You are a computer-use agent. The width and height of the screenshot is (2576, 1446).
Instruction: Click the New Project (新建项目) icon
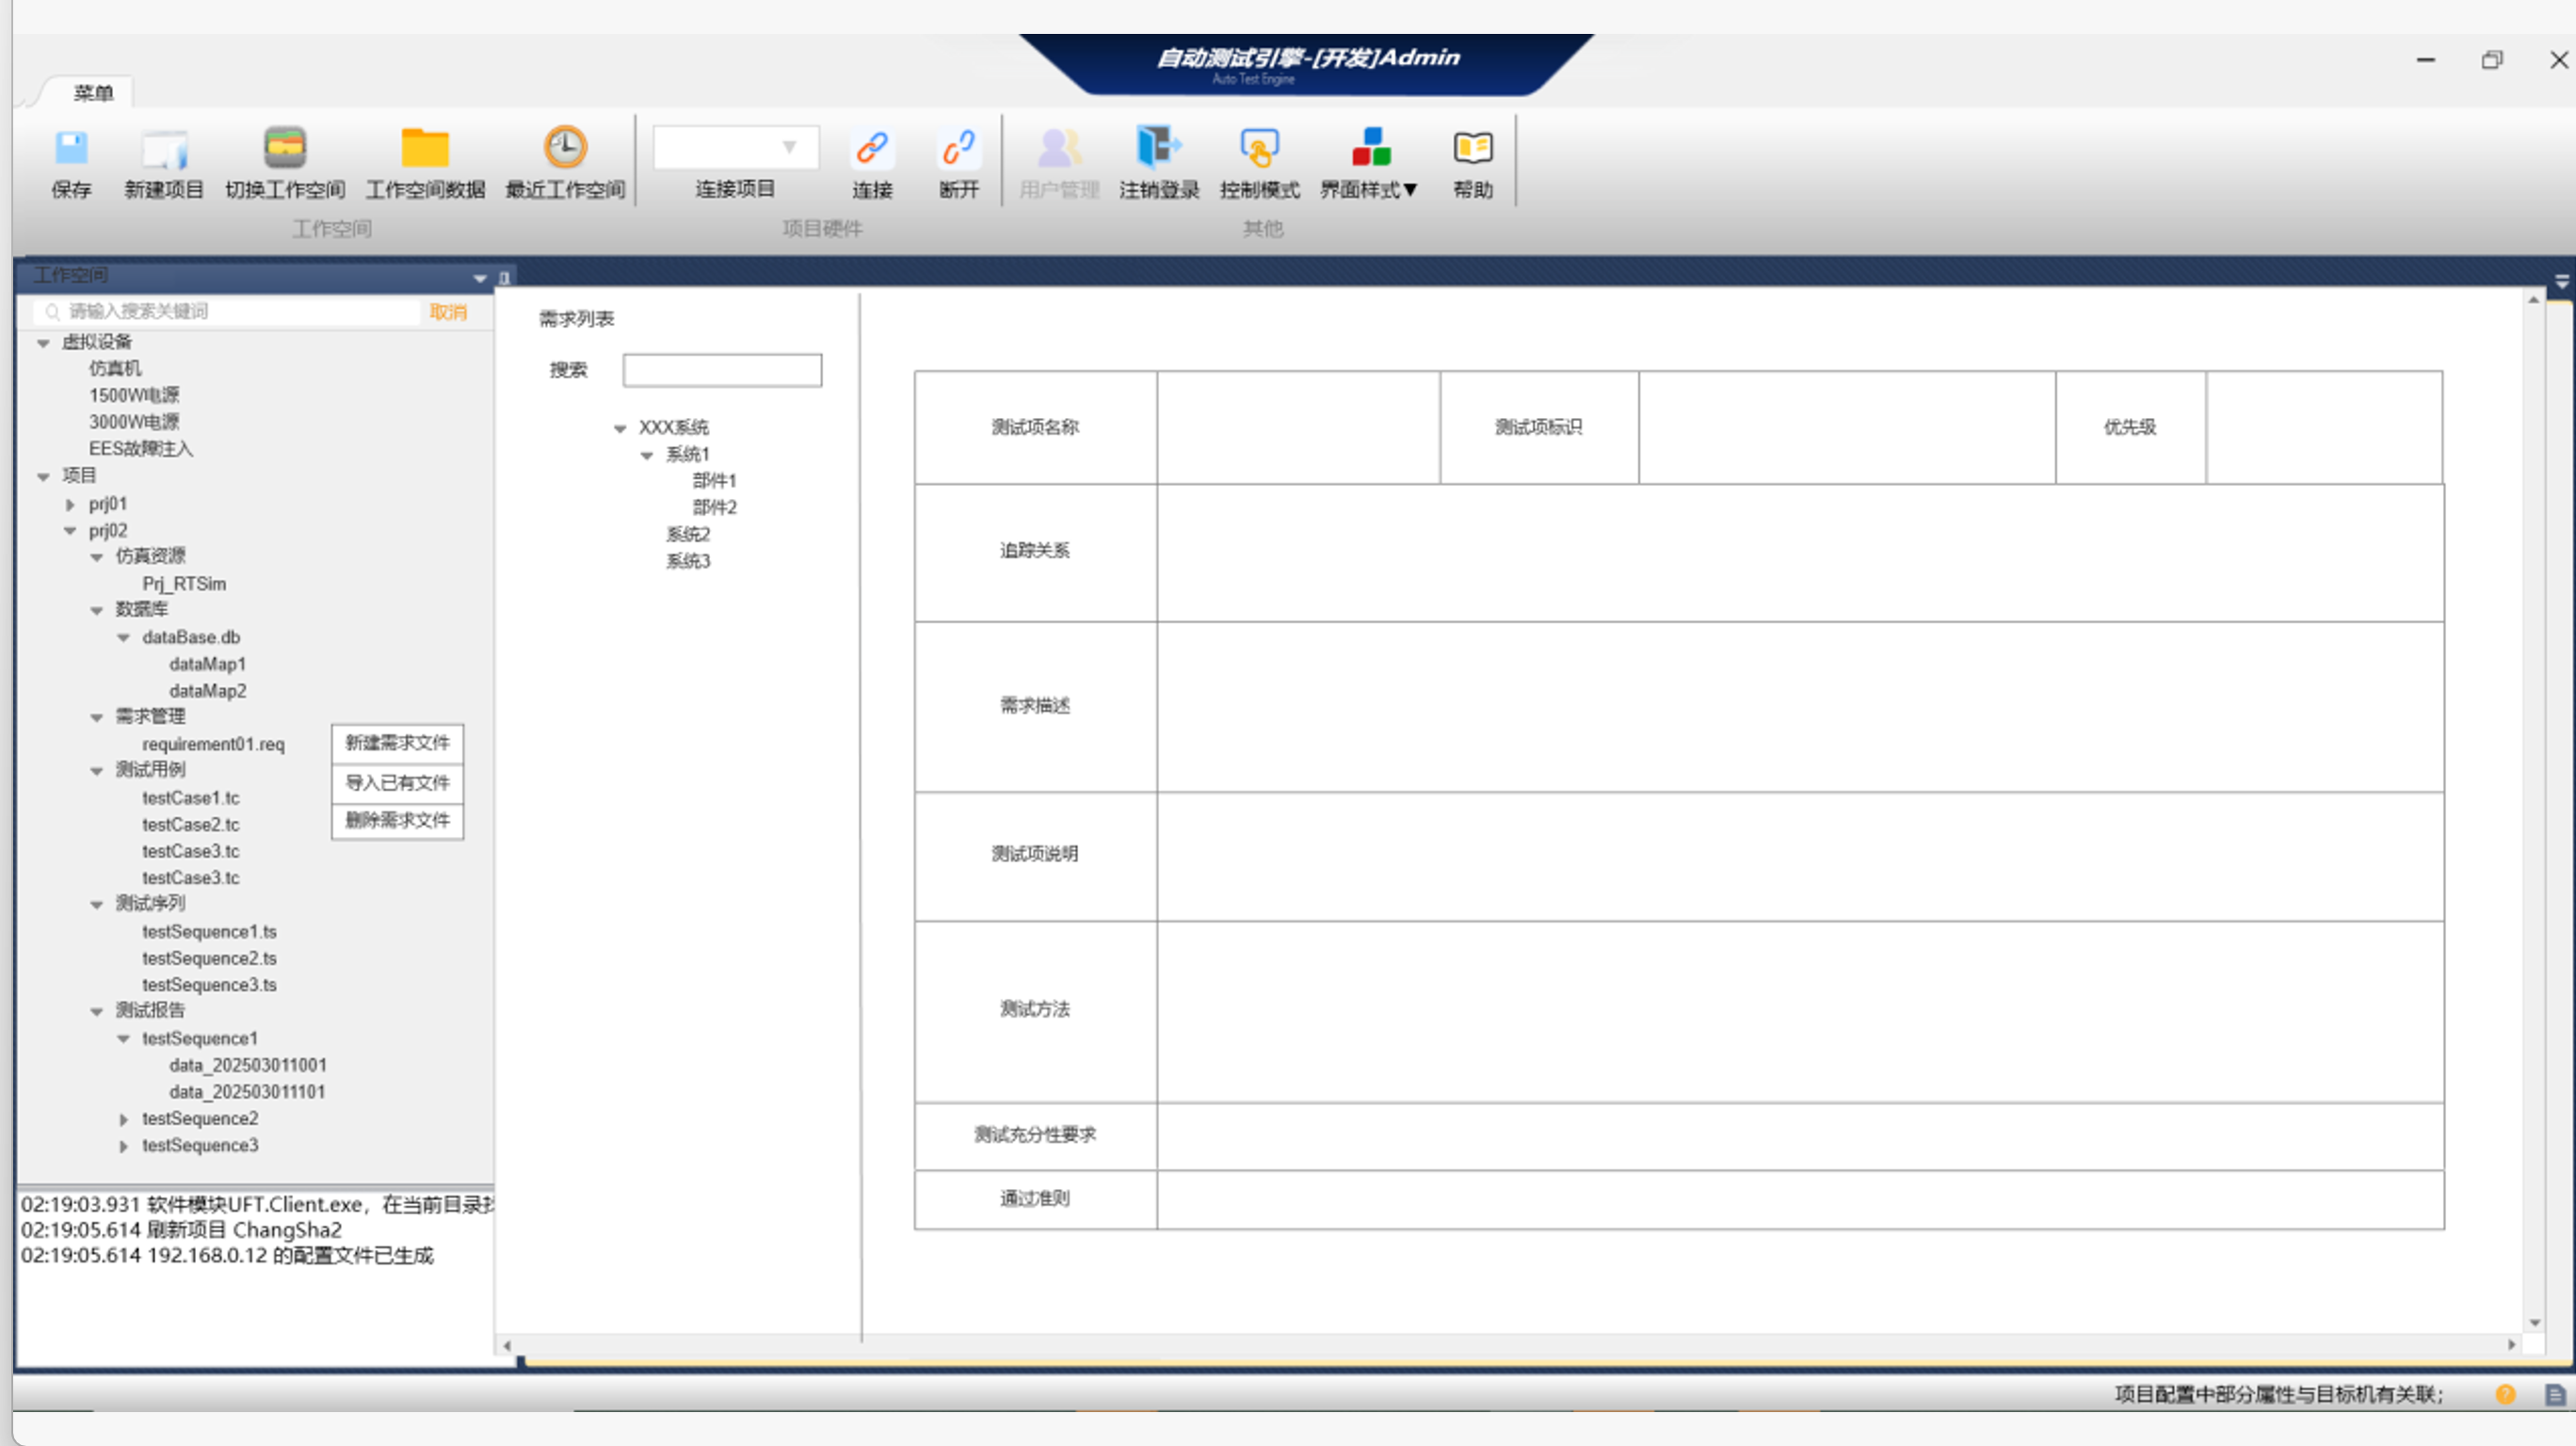point(164,150)
